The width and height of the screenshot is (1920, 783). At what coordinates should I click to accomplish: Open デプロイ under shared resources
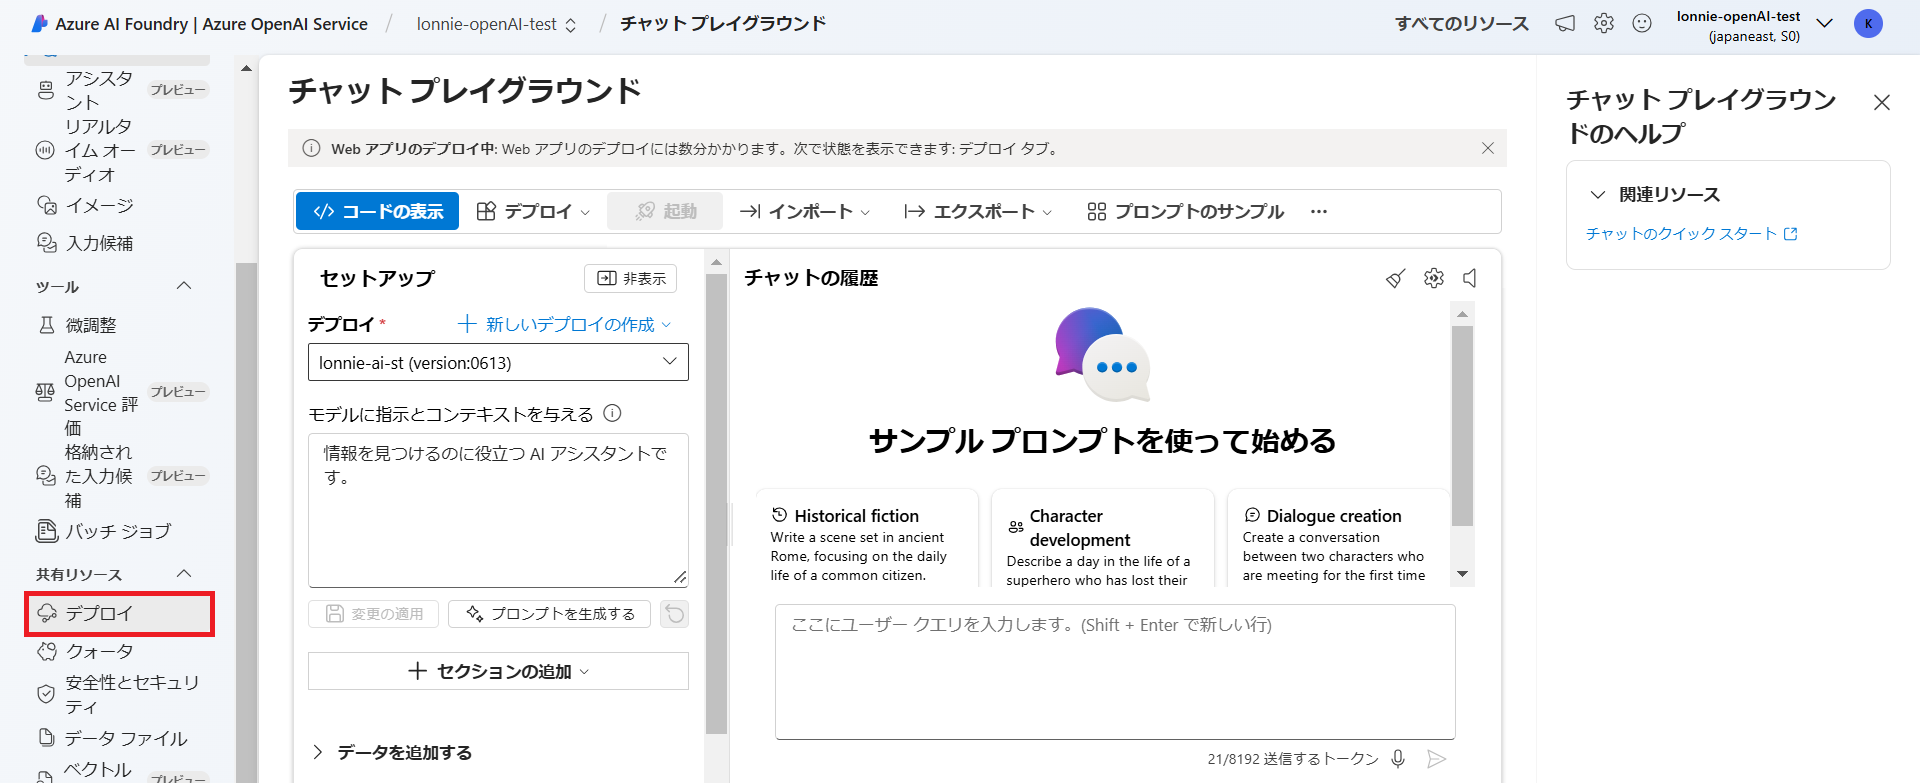[x=121, y=613]
